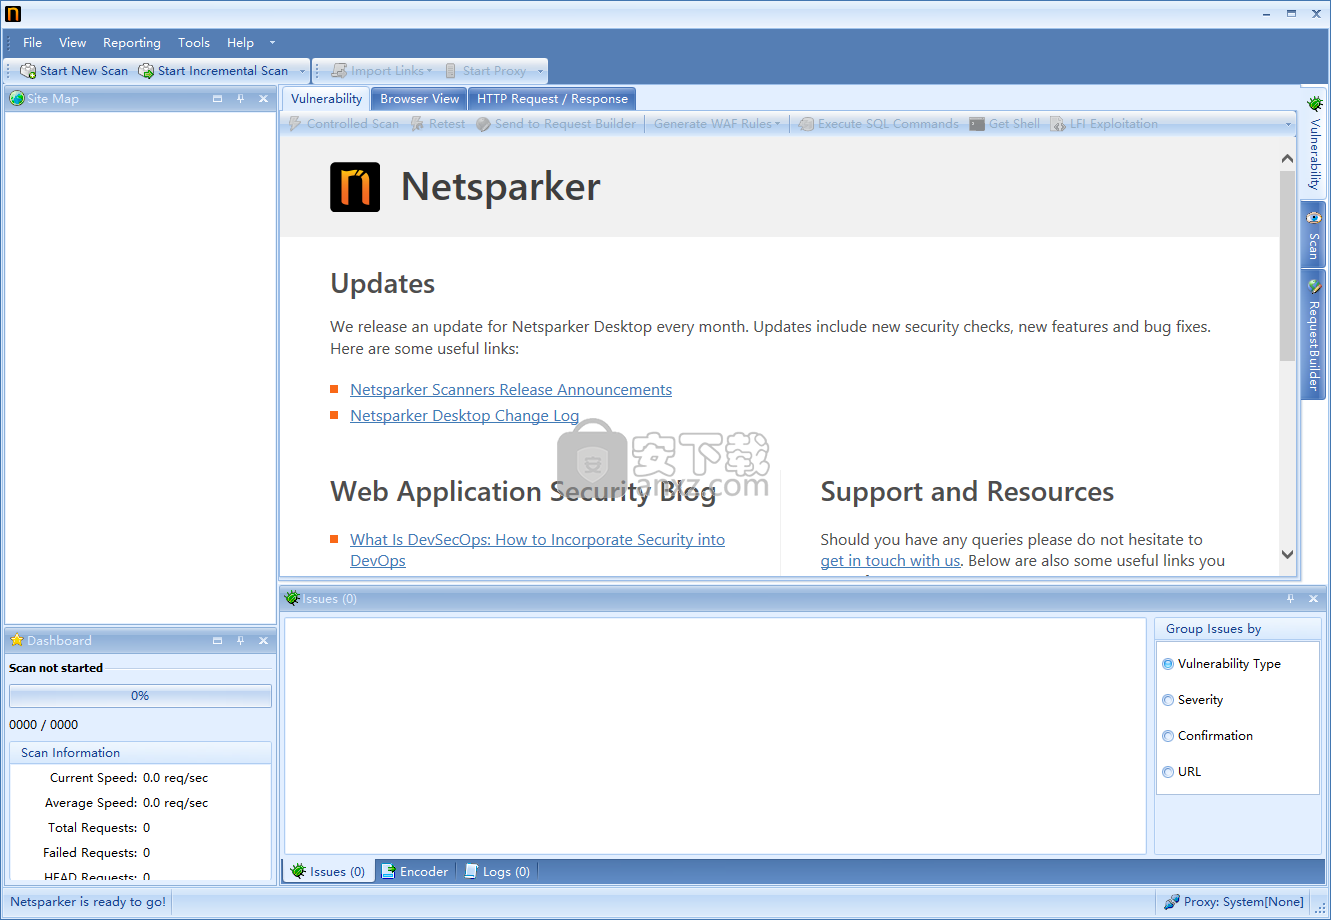Click the Start Incremental Scan icon
1331x920 pixels.
(146, 71)
